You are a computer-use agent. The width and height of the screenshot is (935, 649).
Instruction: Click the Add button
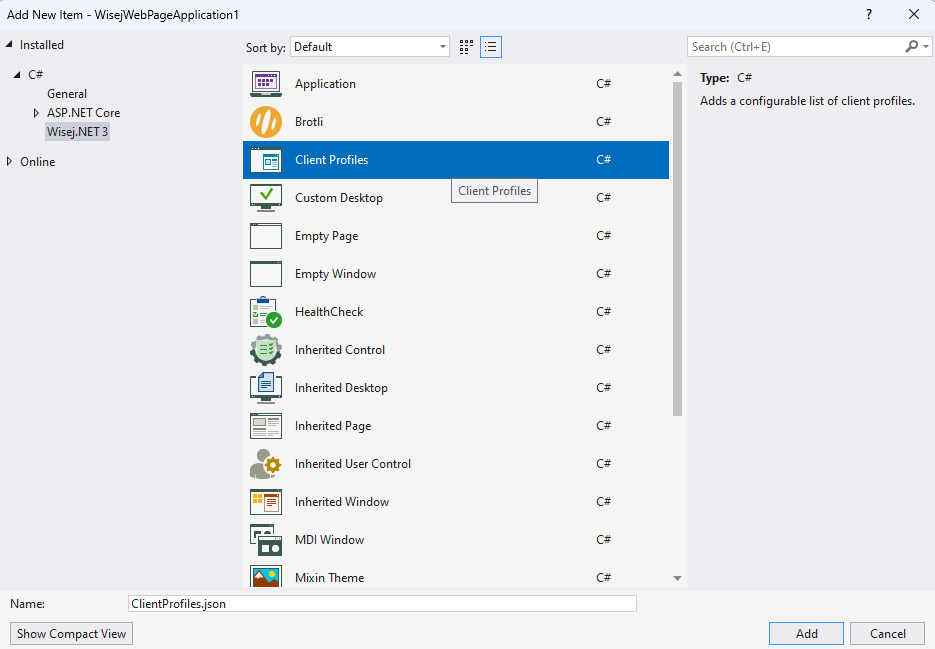806,633
